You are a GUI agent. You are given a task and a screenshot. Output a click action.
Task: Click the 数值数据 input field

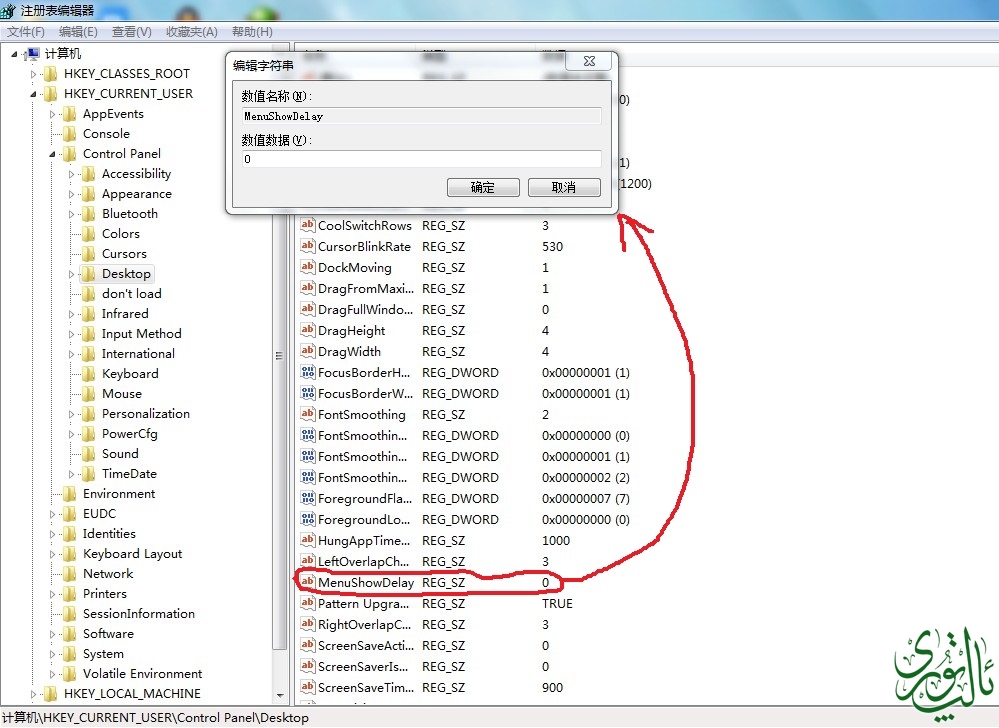pyautogui.click(x=421, y=160)
